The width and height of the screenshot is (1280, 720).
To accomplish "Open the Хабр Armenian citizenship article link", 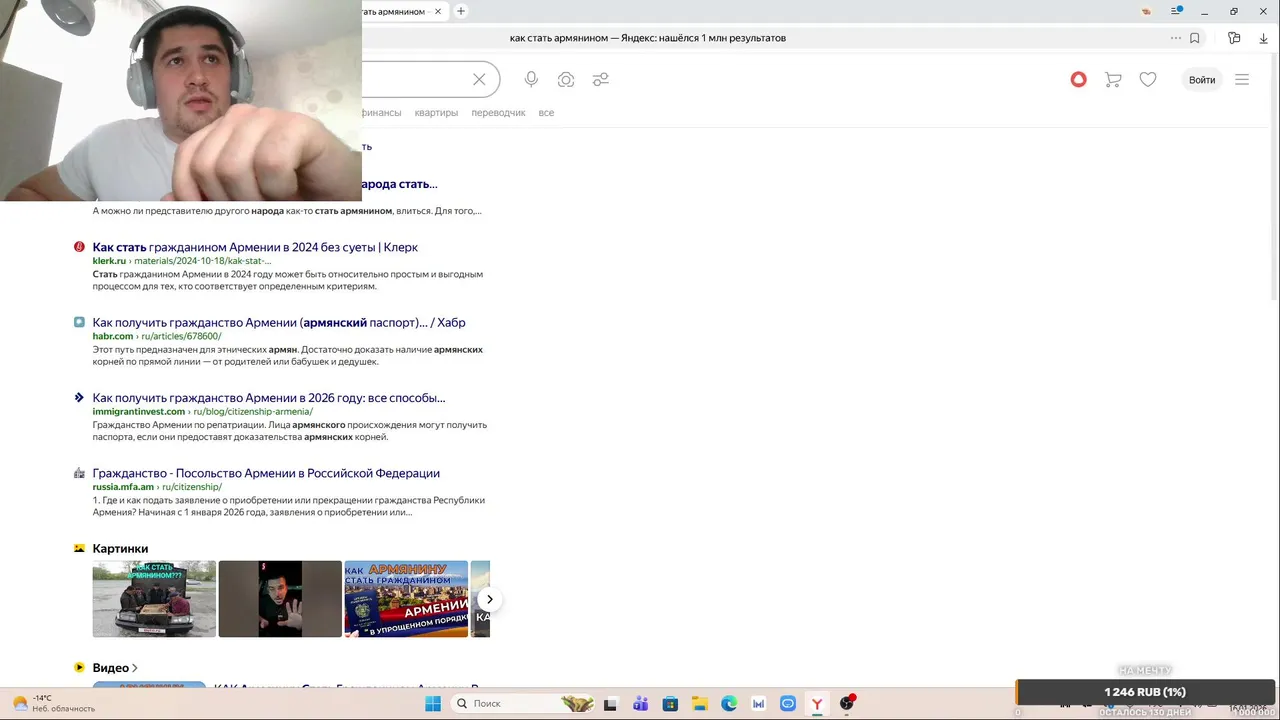I will point(279,323).
